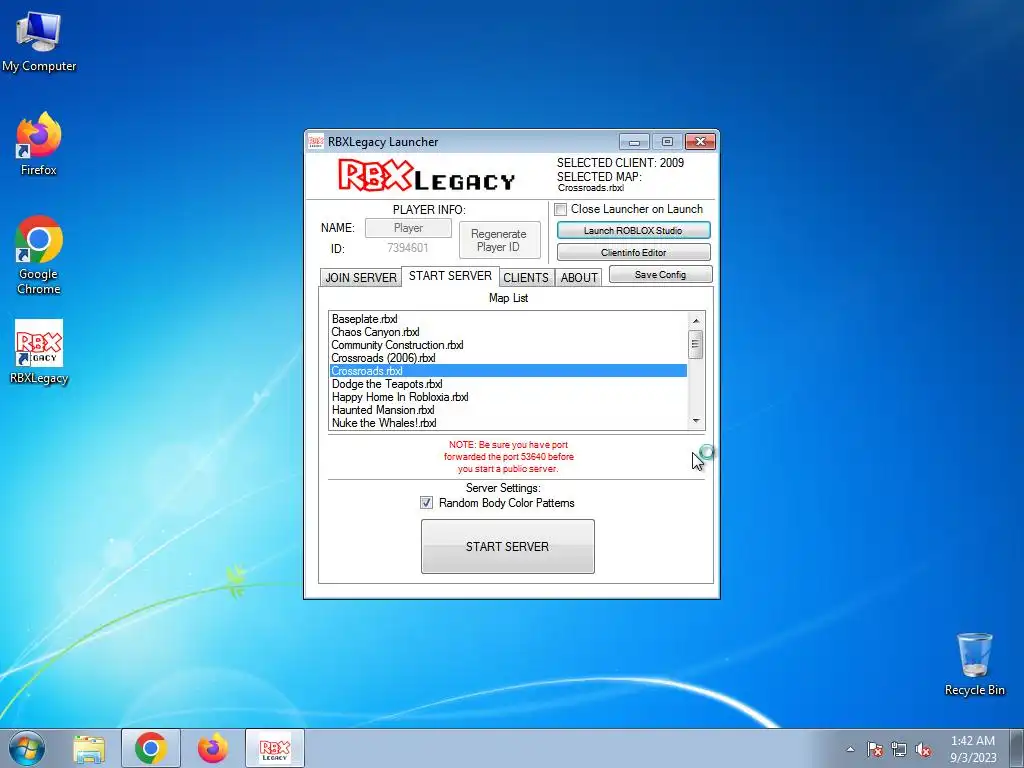Click the RBXLegacy Launcher title bar icon

(x=316, y=142)
